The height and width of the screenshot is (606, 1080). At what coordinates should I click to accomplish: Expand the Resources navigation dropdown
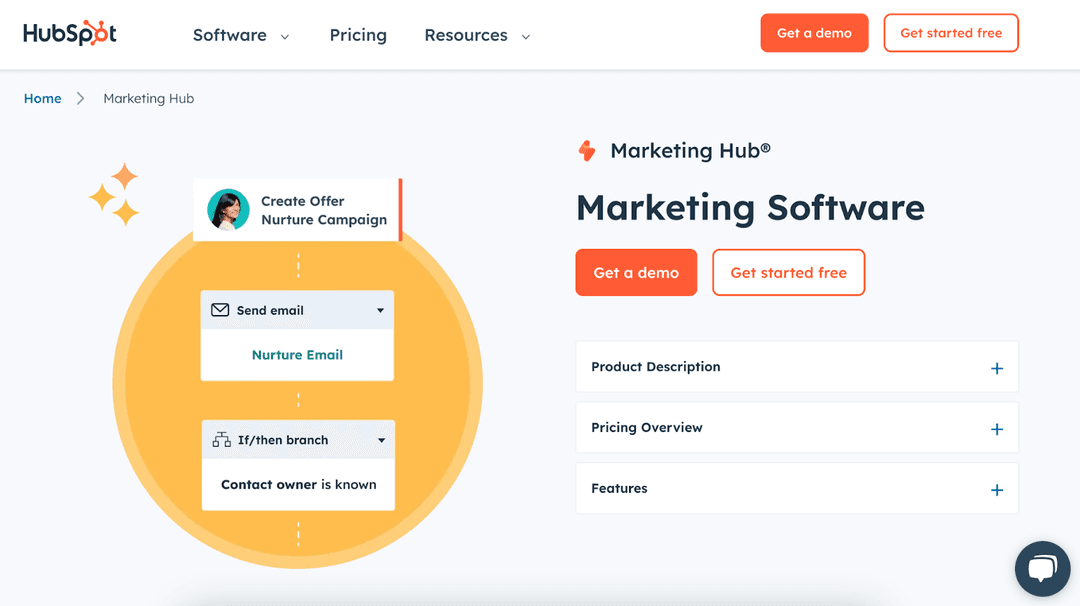click(x=477, y=35)
